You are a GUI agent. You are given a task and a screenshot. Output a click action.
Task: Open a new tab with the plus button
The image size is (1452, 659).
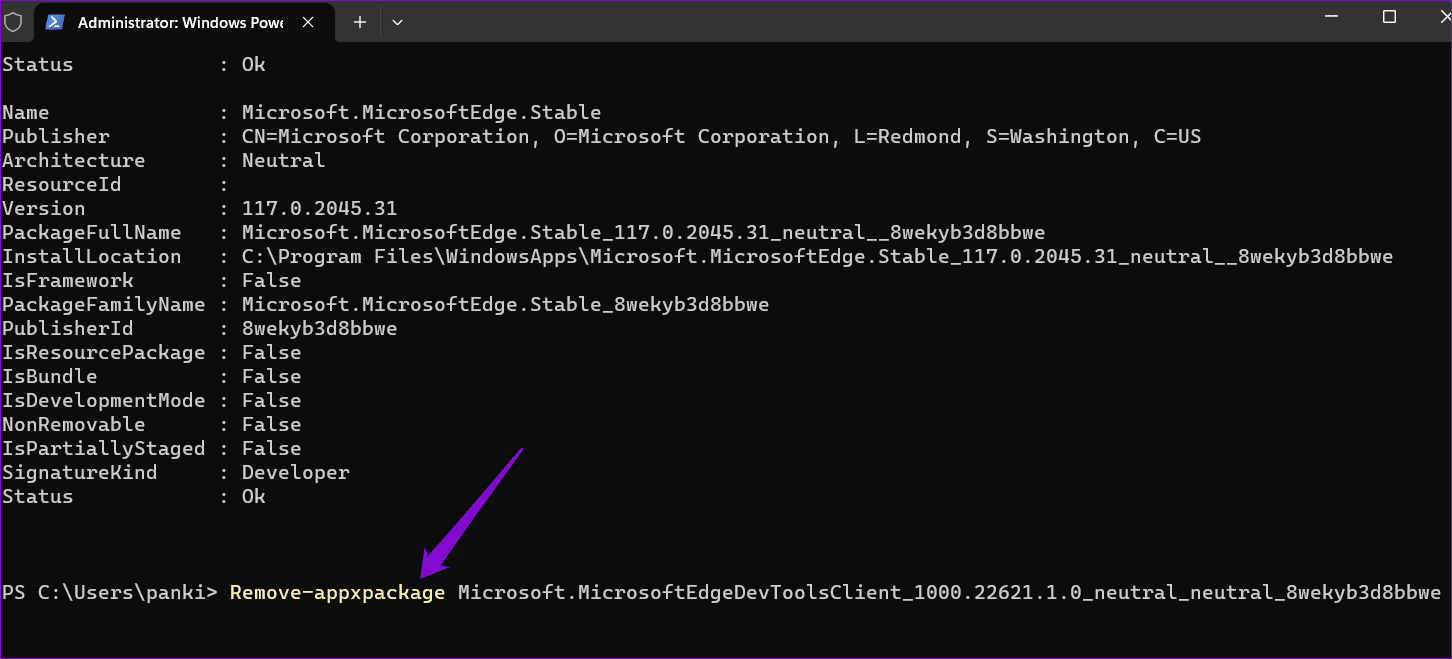click(358, 21)
